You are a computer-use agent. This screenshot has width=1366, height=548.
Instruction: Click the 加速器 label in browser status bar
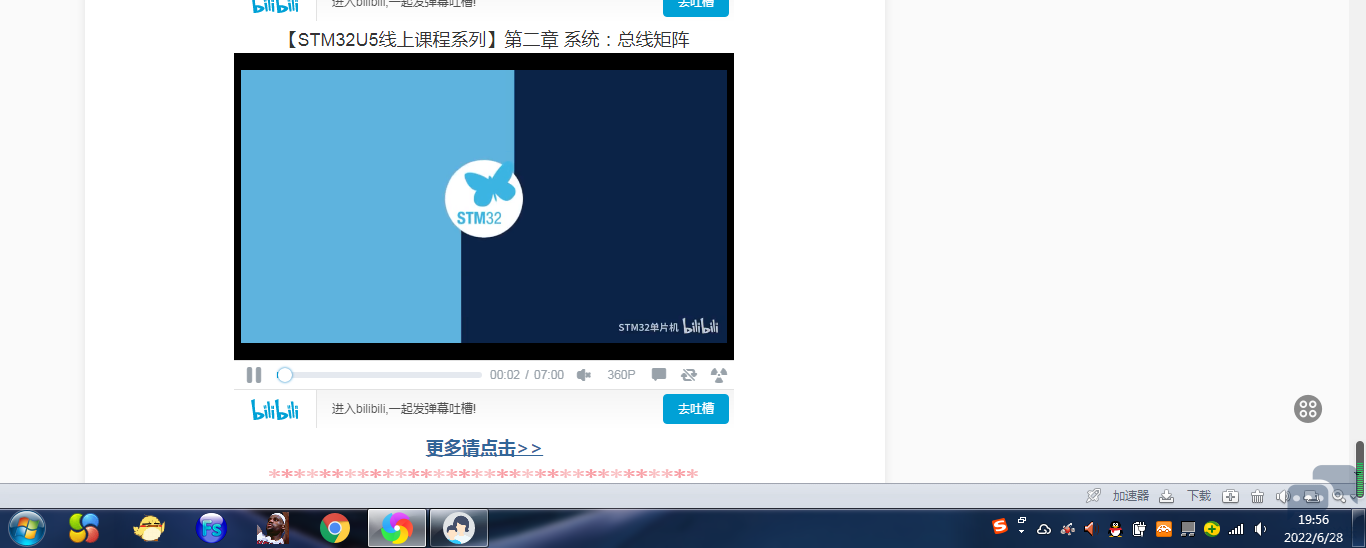click(x=1131, y=496)
